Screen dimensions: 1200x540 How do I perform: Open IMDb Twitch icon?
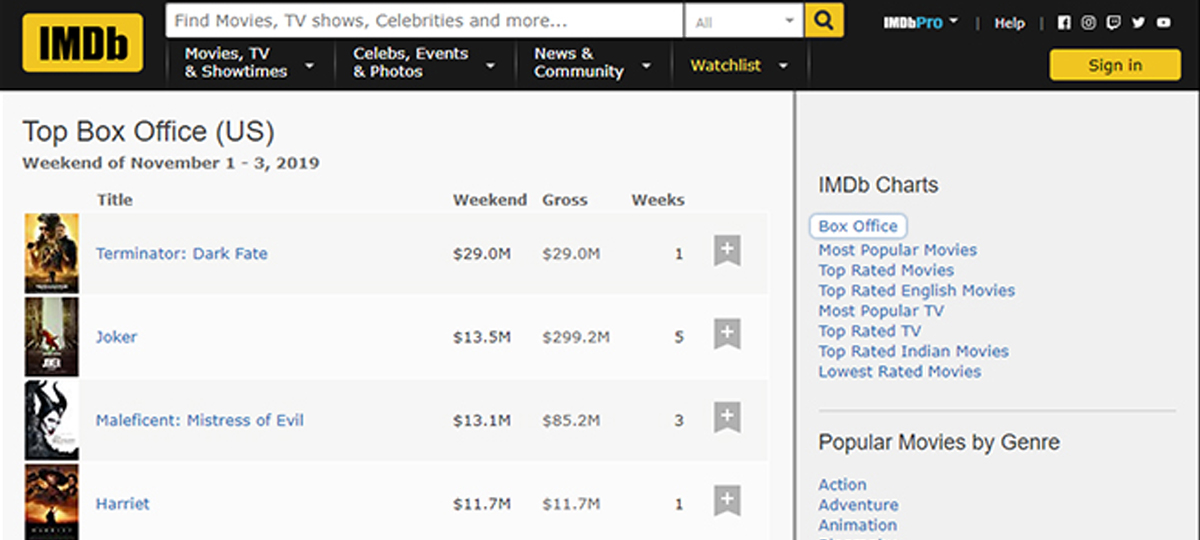point(1114,23)
